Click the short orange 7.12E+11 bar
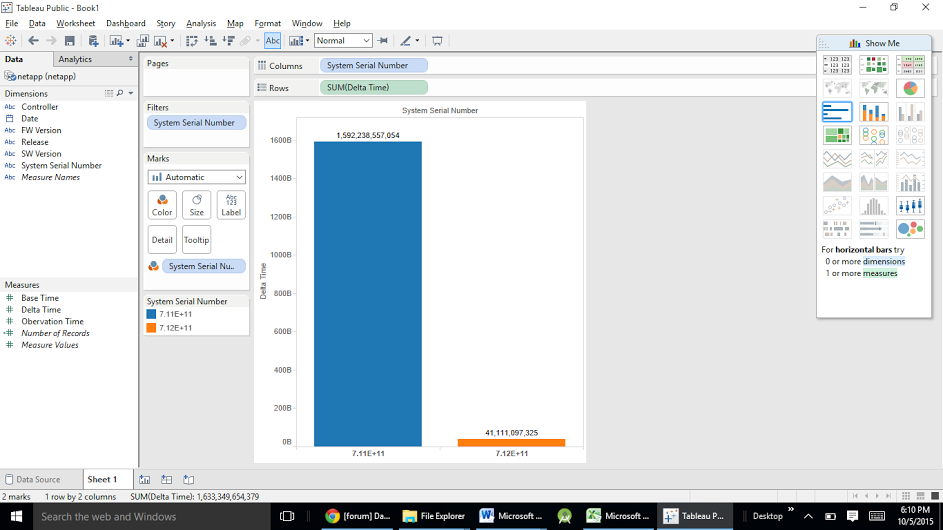The width and height of the screenshot is (943, 530). [x=511, y=443]
